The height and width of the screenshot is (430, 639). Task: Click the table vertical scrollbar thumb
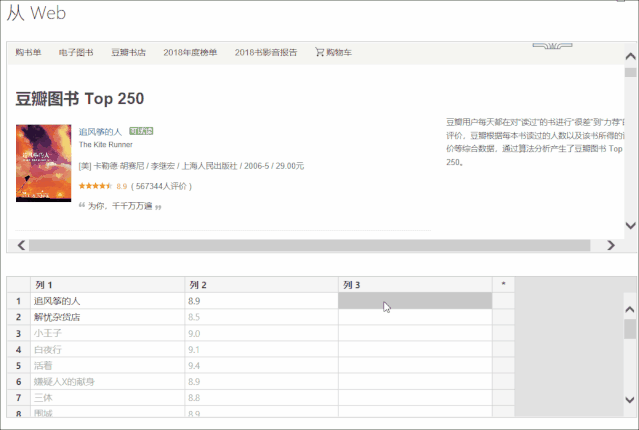pyautogui.click(x=630, y=329)
